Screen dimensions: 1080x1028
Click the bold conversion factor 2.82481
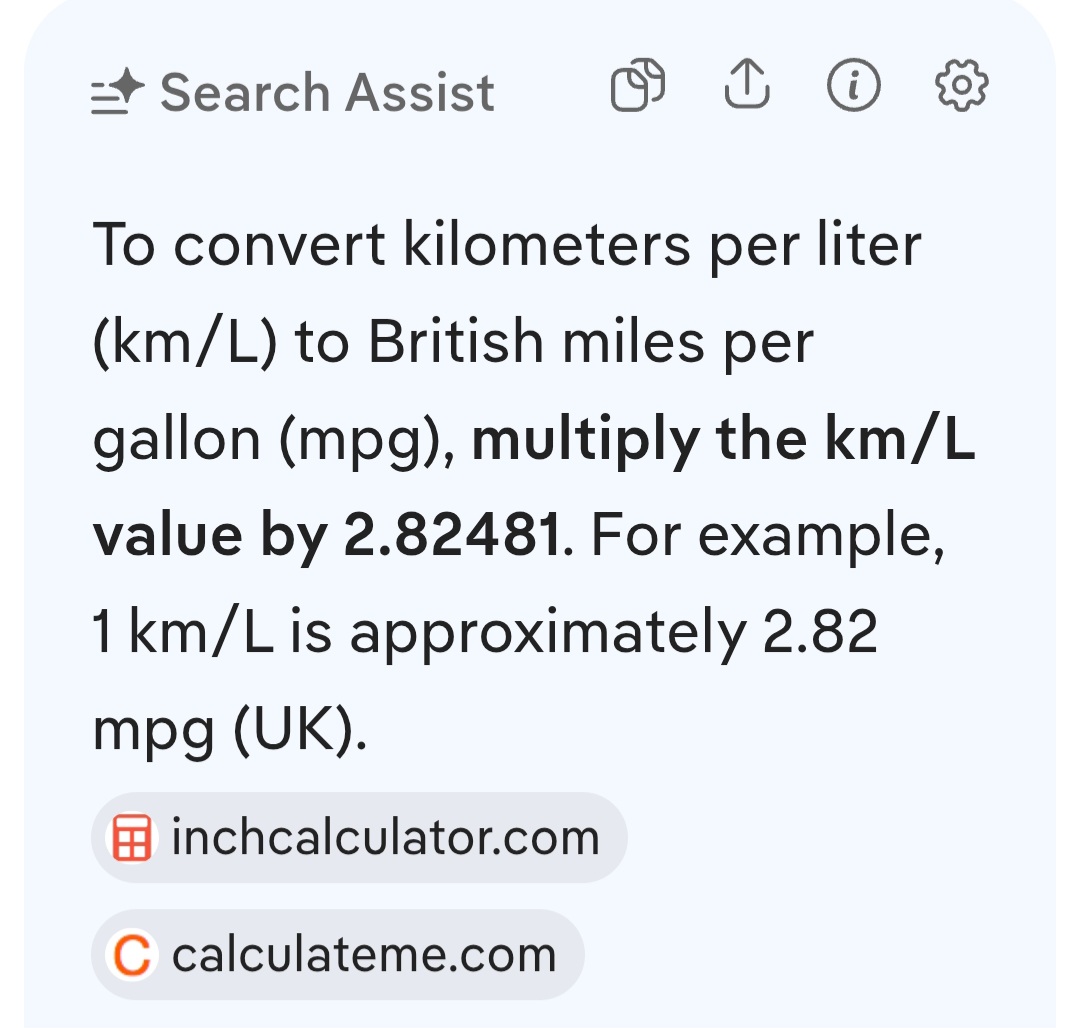[x=452, y=534]
